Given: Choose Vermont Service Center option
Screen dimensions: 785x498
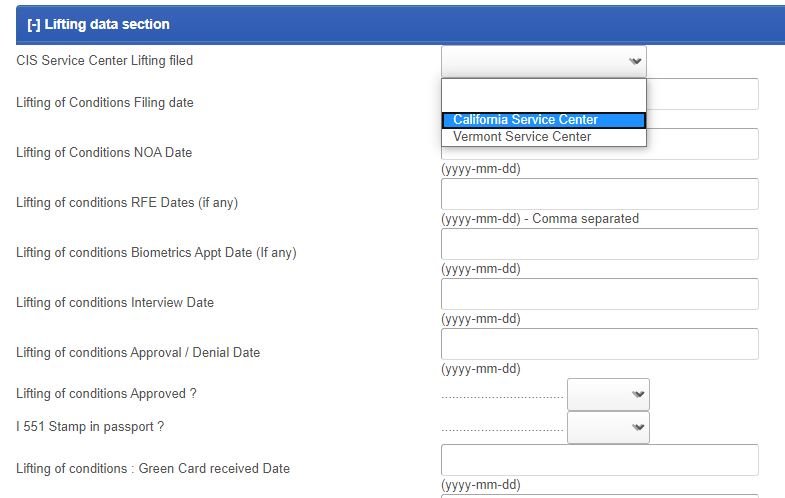Looking at the screenshot, I should 544,137.
